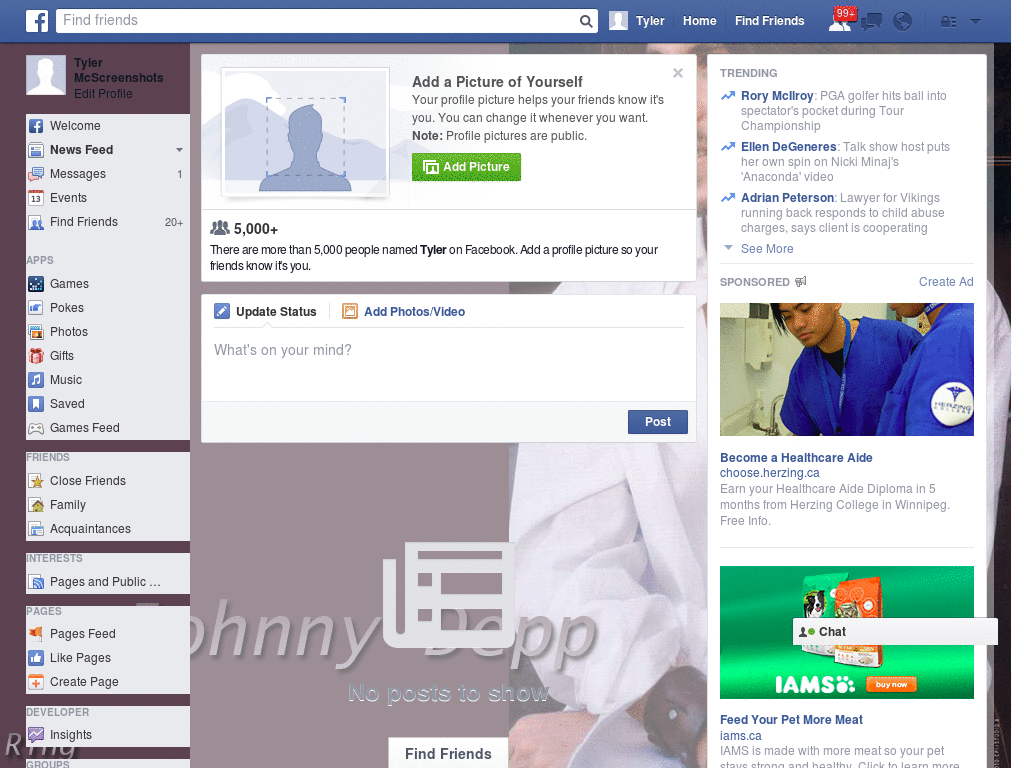Click the Find Friends sidebar icon
Image resolution: width=1024 pixels, height=768 pixels.
click(x=36, y=222)
